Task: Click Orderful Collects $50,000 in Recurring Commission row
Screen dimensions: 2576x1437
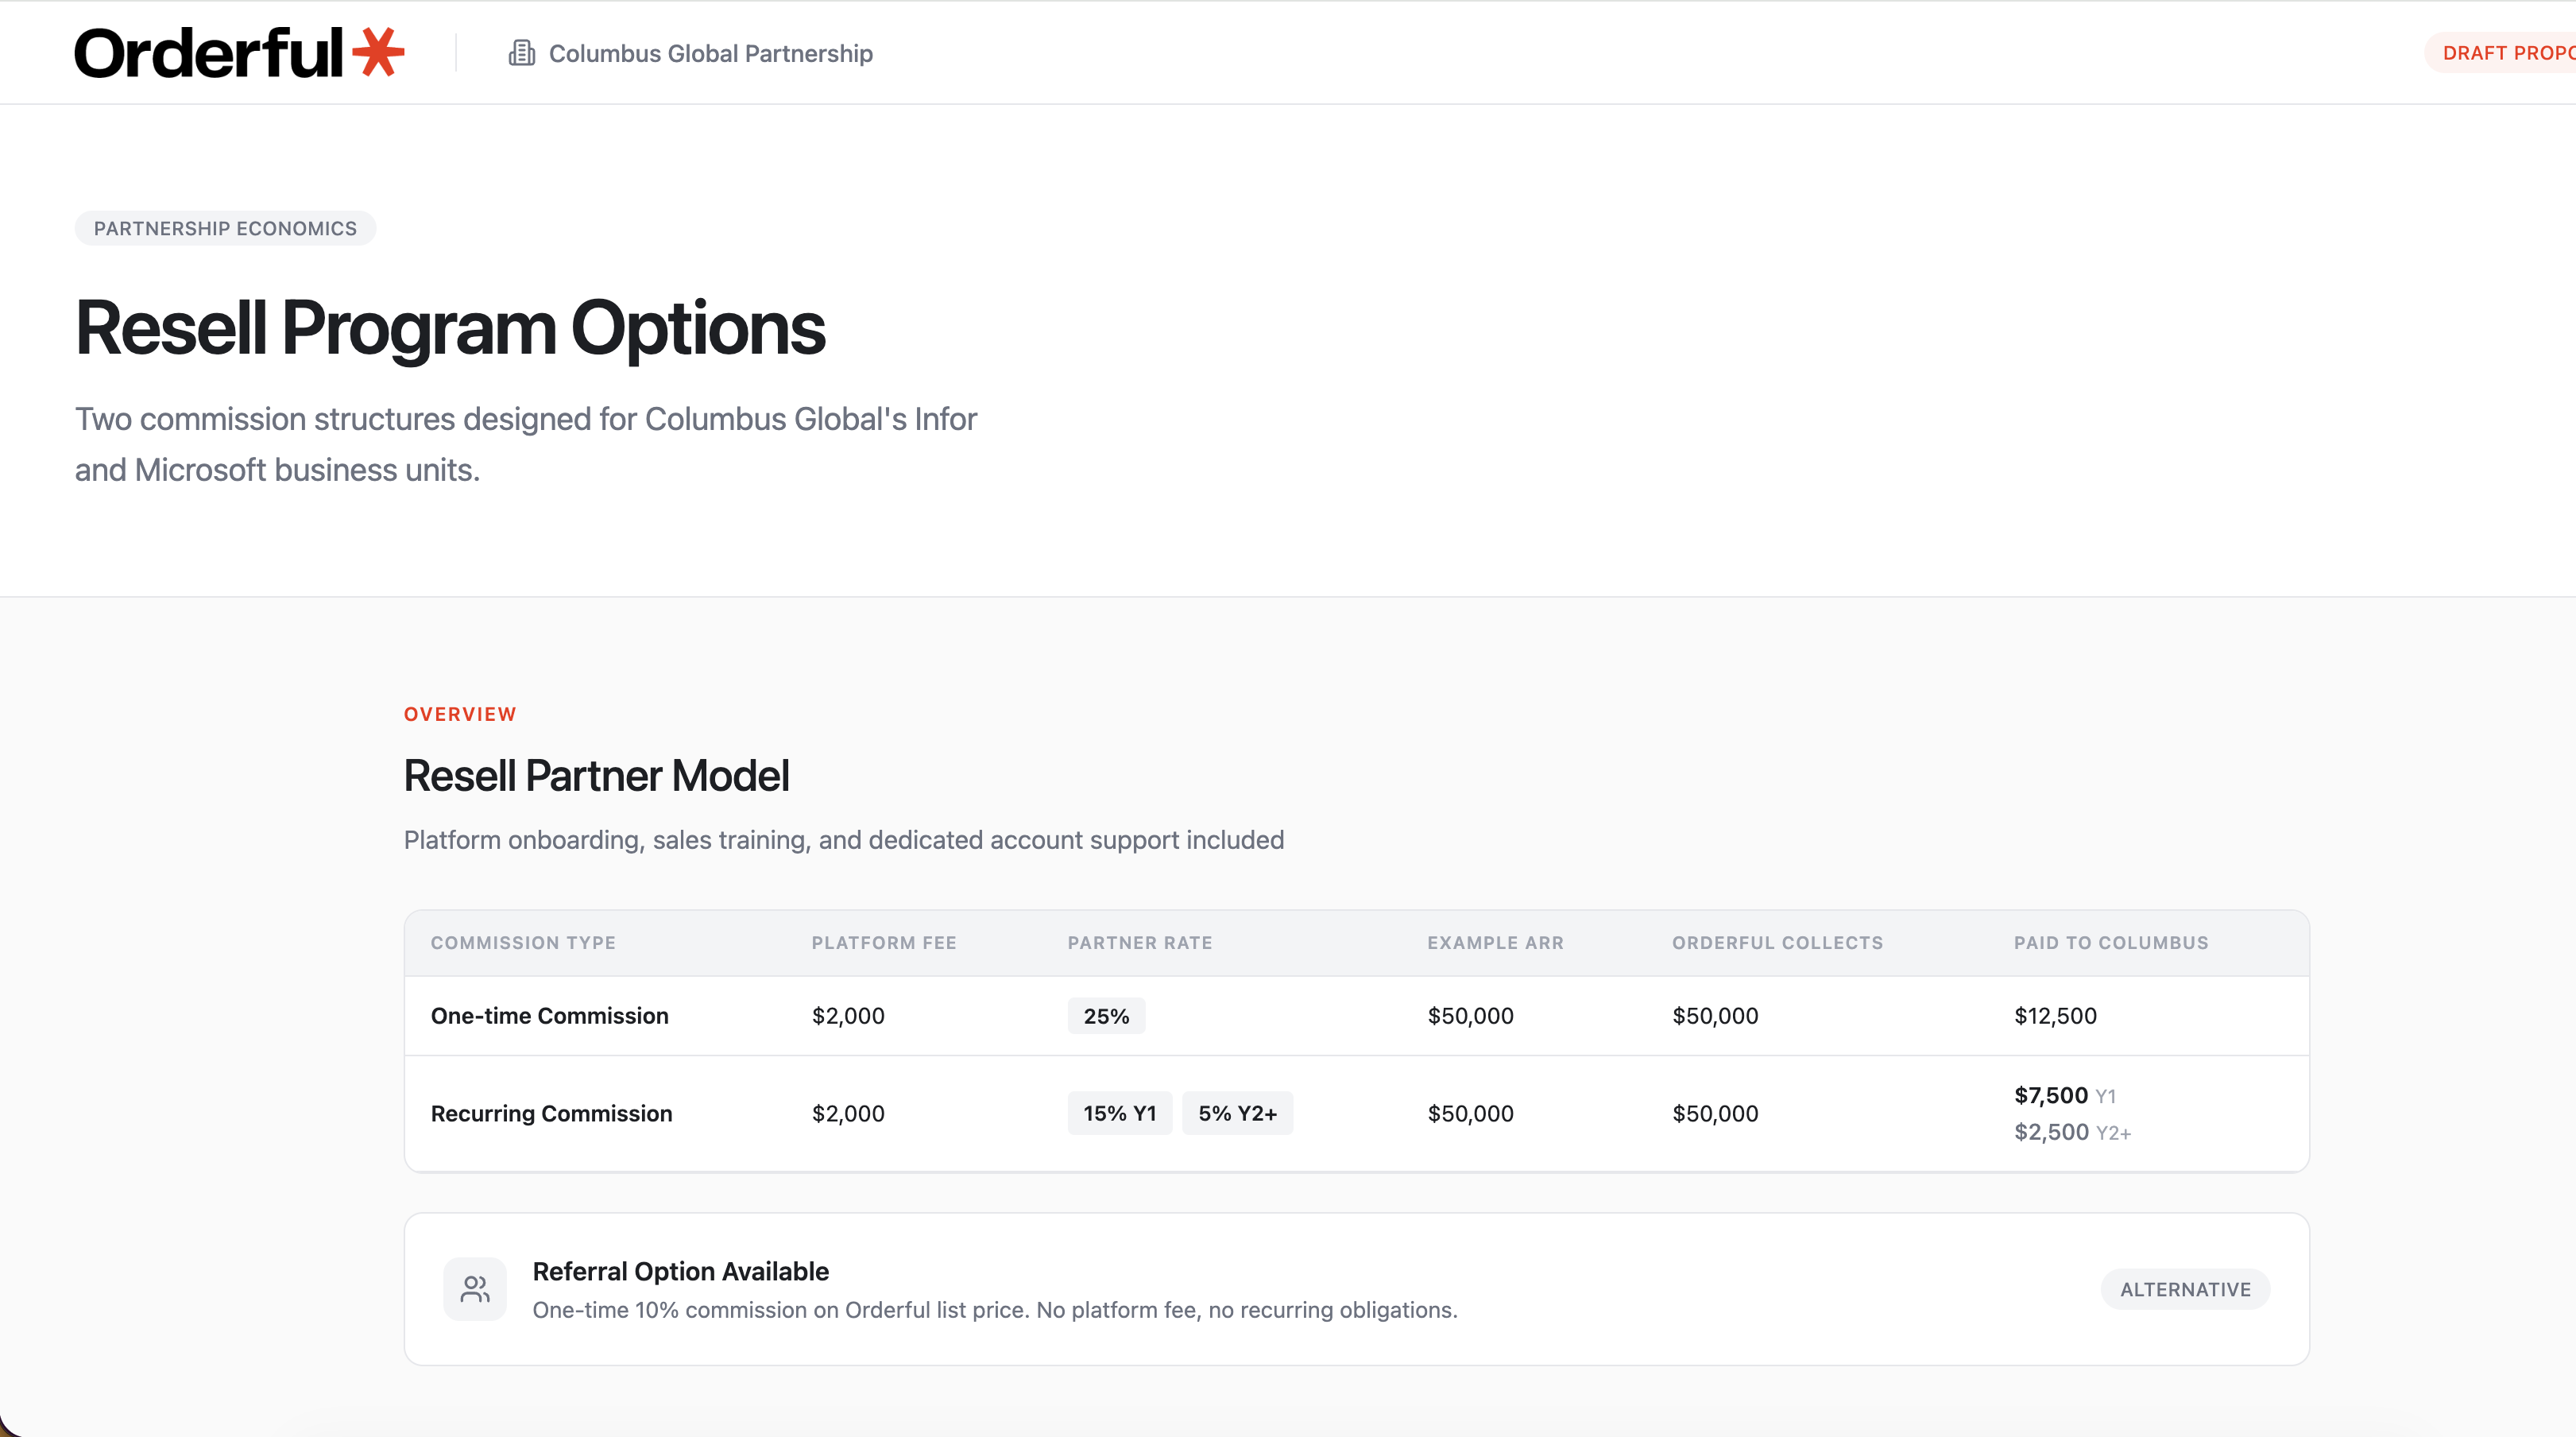Action: pyautogui.click(x=1715, y=1114)
